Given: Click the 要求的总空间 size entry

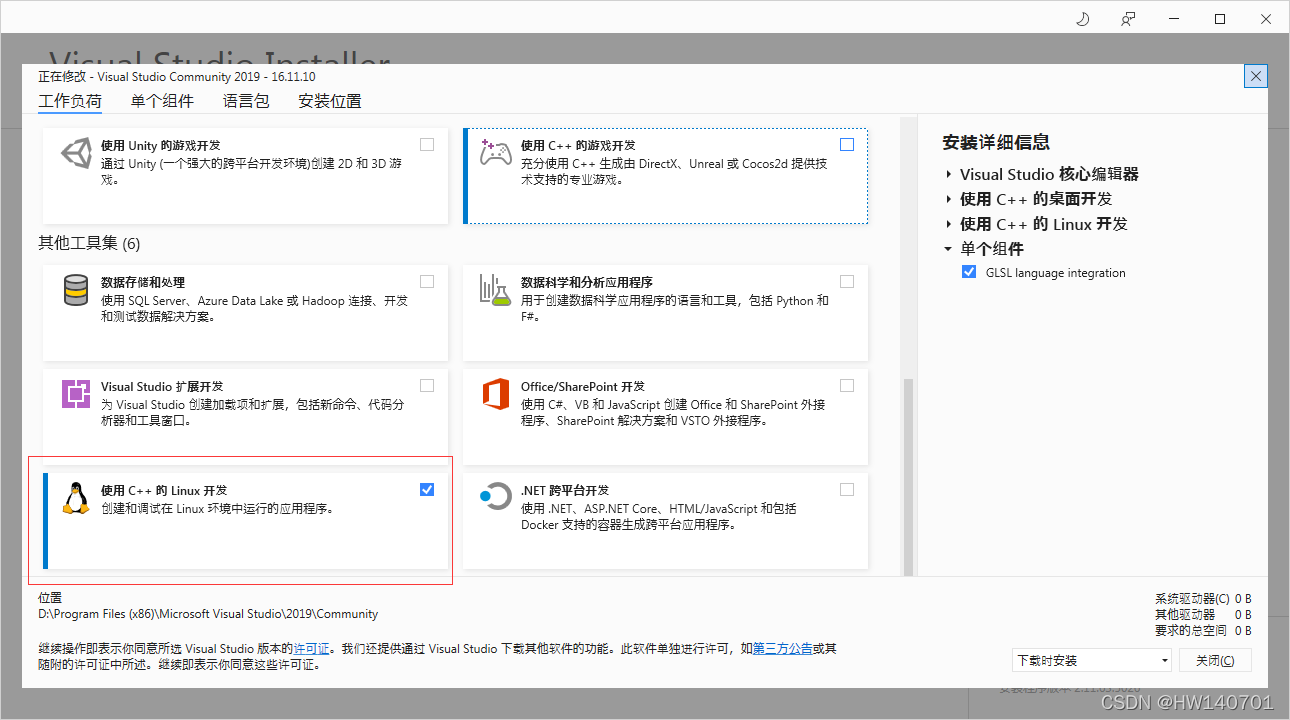Looking at the screenshot, I should click(1203, 630).
